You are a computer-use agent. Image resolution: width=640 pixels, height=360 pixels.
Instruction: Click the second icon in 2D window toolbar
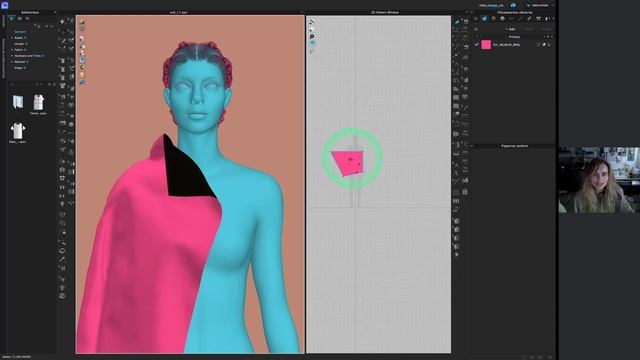click(x=312, y=29)
